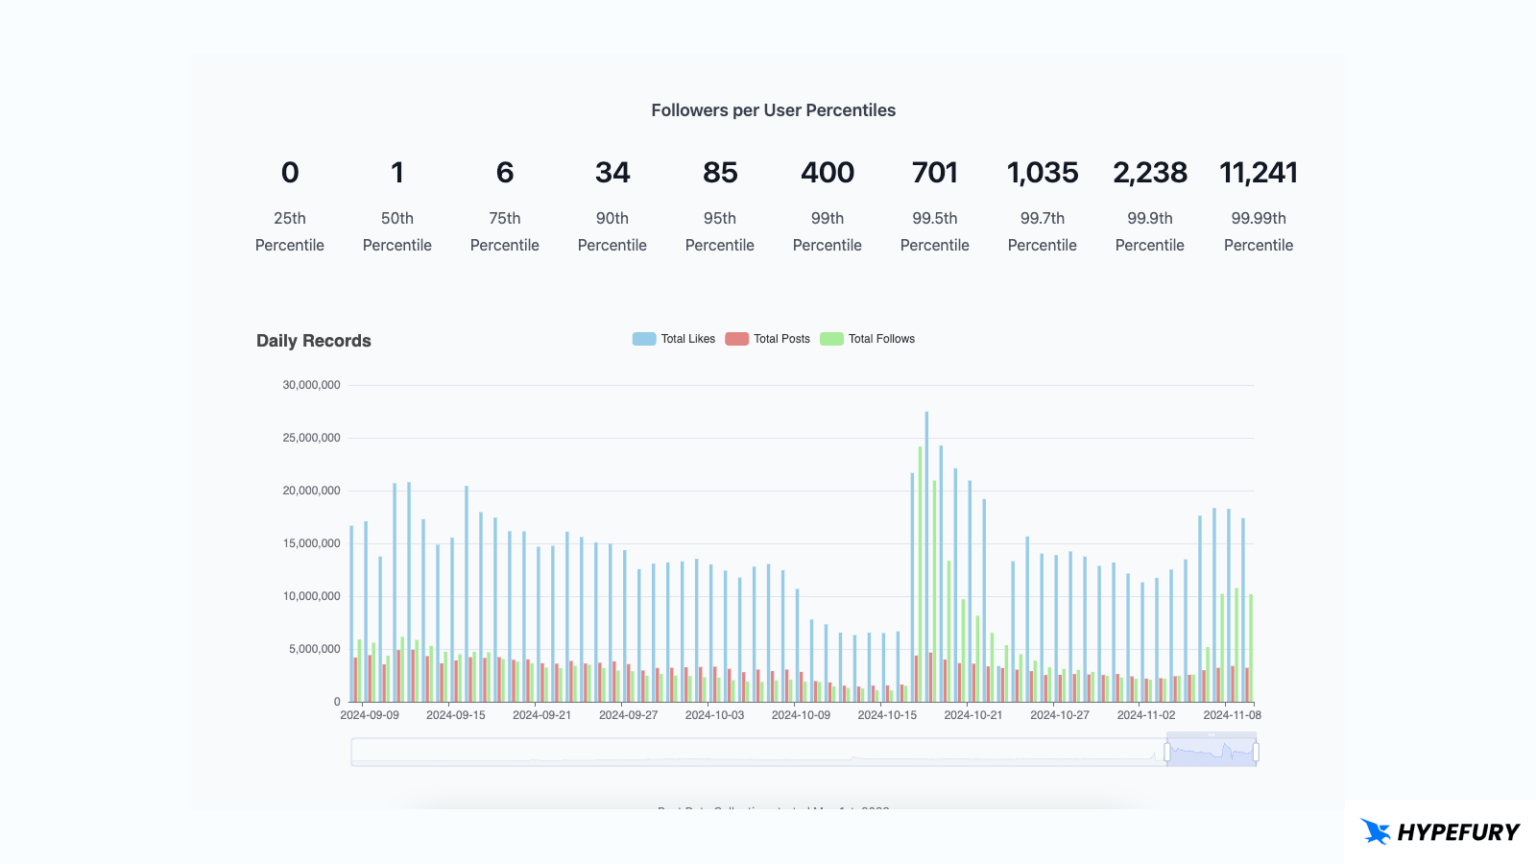Click the Hypefury bird logo icon
The image size is (1536, 864).
point(1376,831)
